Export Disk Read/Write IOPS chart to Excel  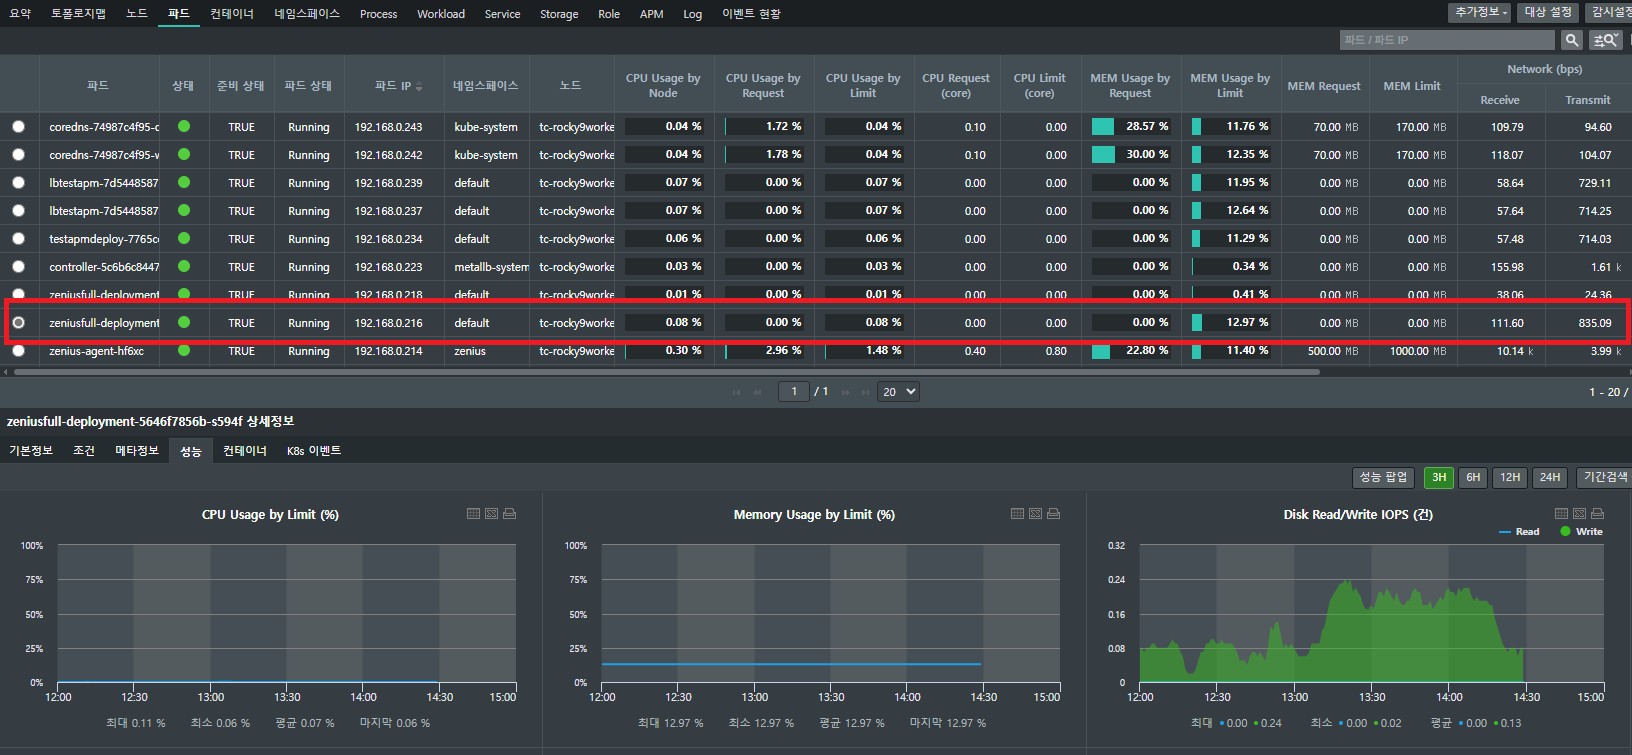1579,514
